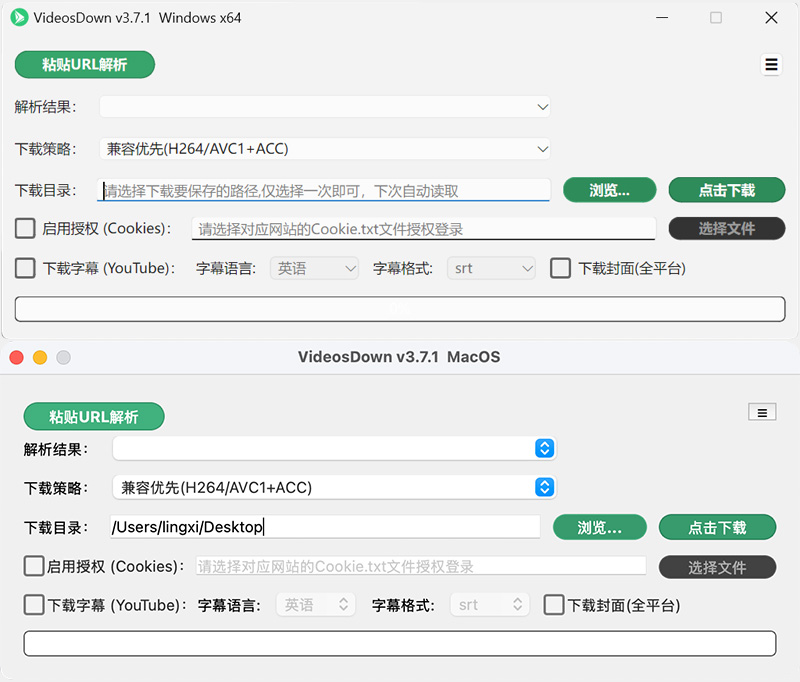The width and height of the screenshot is (800, 682).
Task: Click 粘贴URL解析 button in the Windows window
Action: [x=85, y=65]
